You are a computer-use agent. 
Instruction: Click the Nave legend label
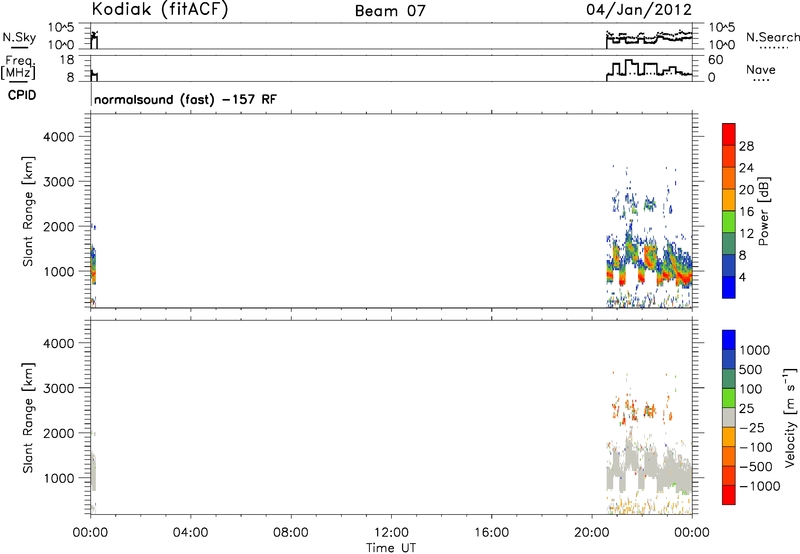coord(761,70)
